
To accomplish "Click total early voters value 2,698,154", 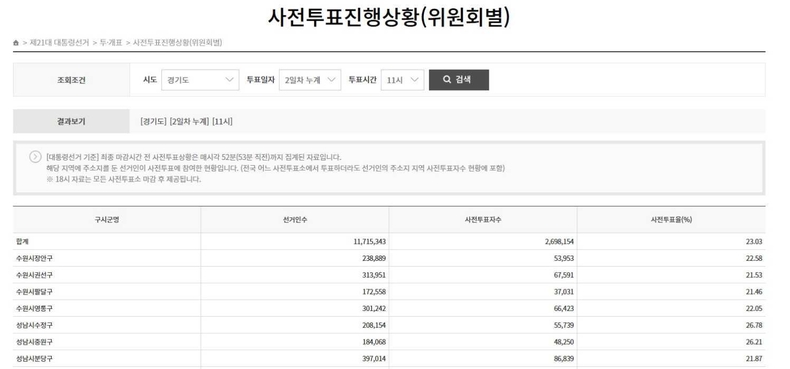I will pos(559,241).
